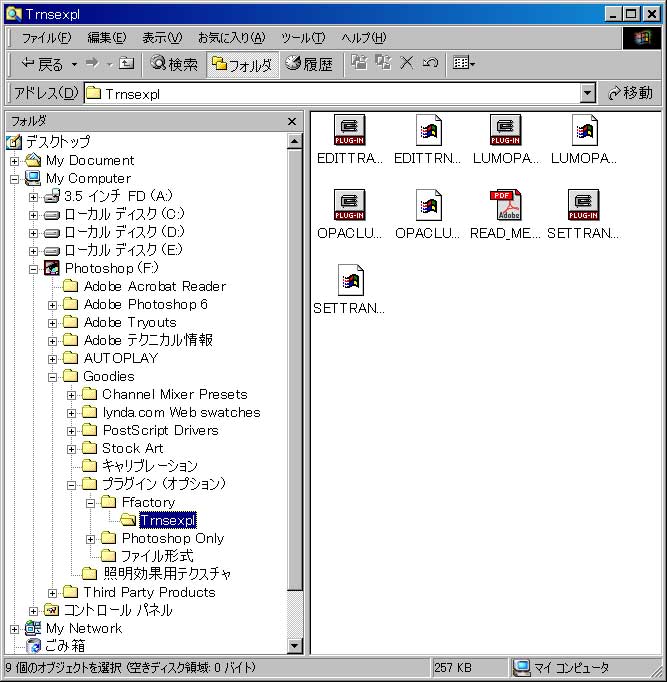Collapse the My Computer tree node

[x=14, y=179]
